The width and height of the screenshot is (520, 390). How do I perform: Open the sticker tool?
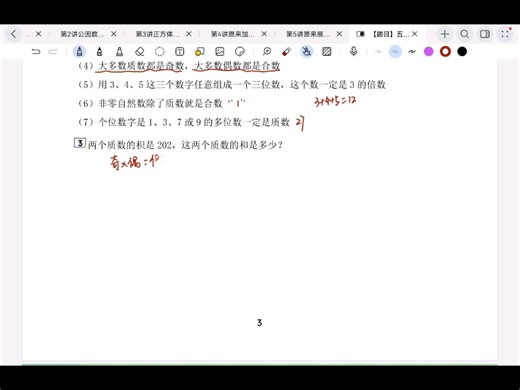click(240, 52)
